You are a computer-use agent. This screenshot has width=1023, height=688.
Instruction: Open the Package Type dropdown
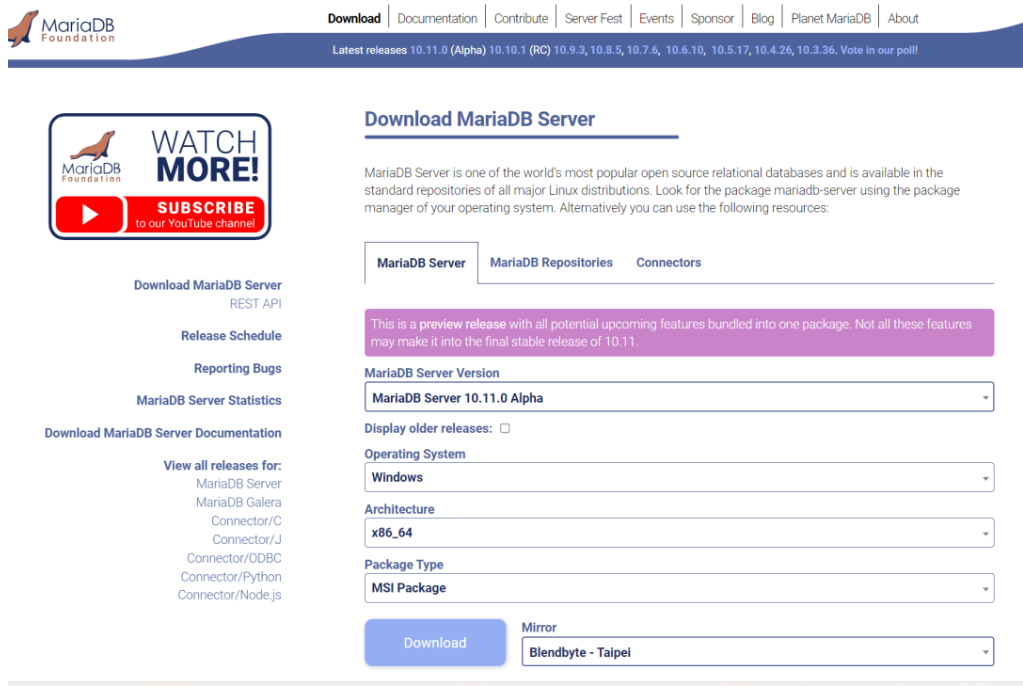point(679,588)
